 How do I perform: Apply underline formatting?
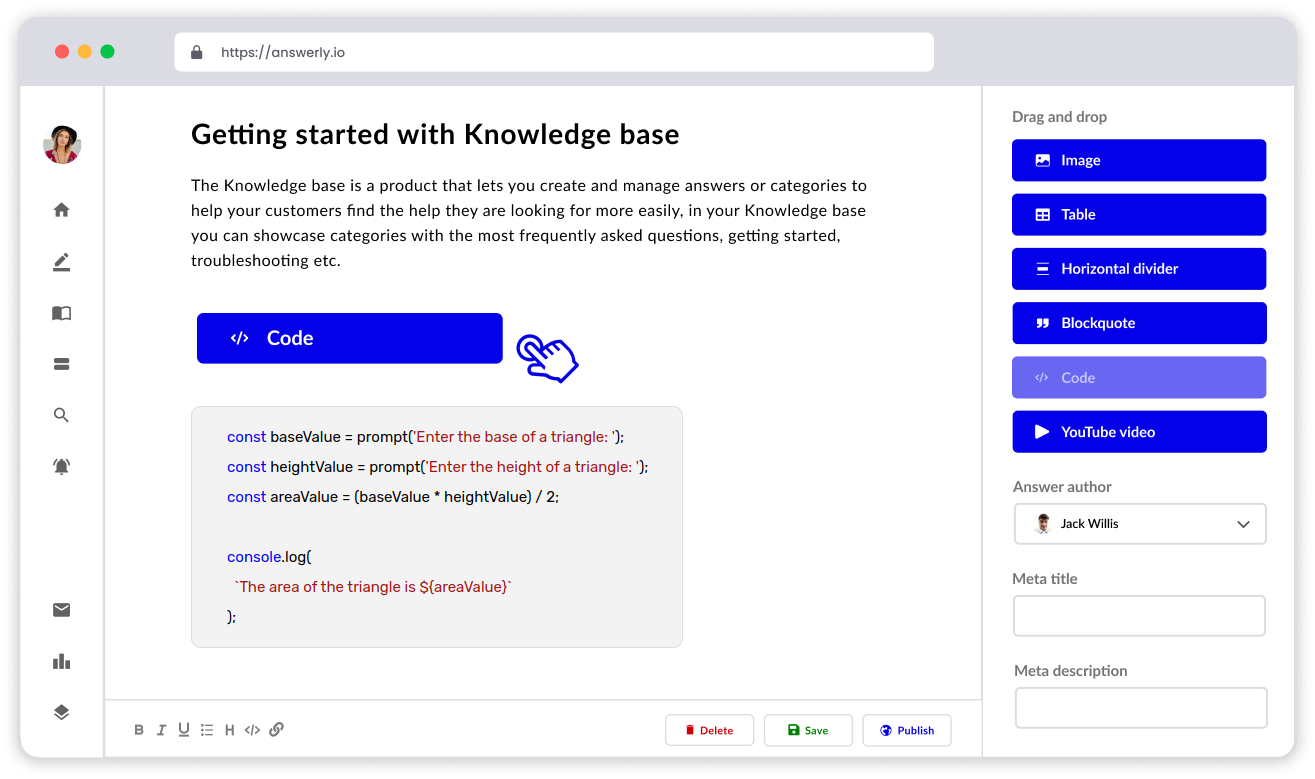(184, 730)
